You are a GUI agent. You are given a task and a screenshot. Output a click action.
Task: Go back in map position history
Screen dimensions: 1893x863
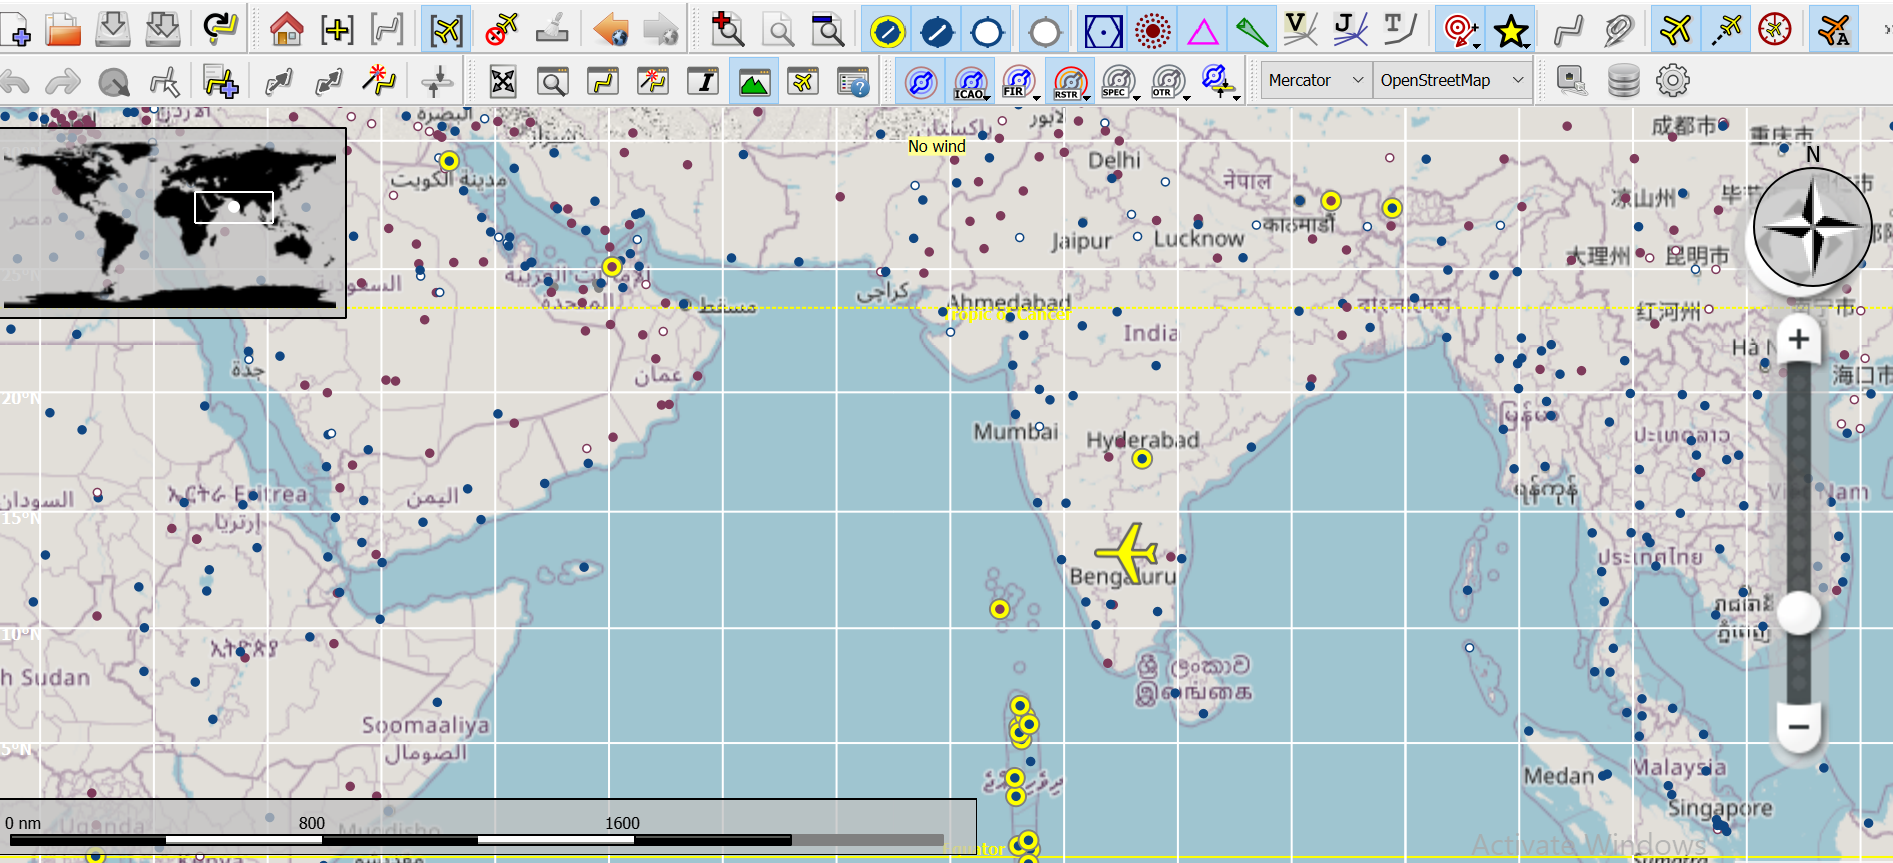[x=610, y=30]
